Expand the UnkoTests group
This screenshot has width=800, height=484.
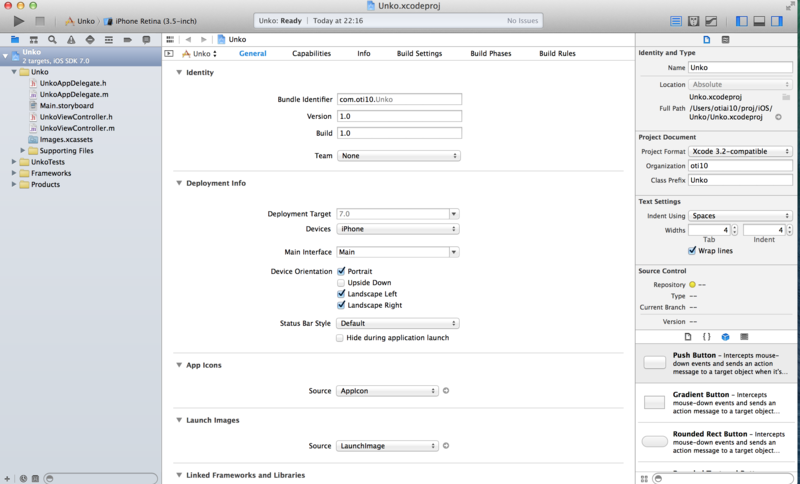[x=14, y=162]
